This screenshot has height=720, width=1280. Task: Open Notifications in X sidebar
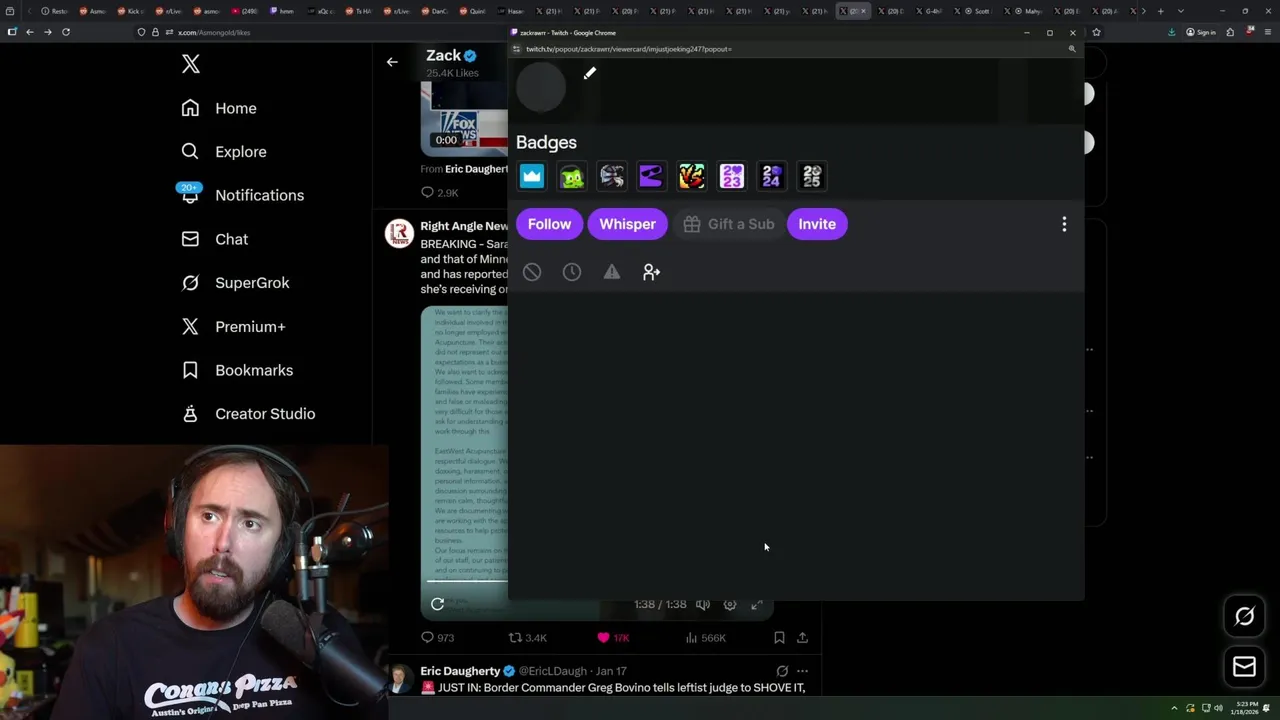click(242, 195)
